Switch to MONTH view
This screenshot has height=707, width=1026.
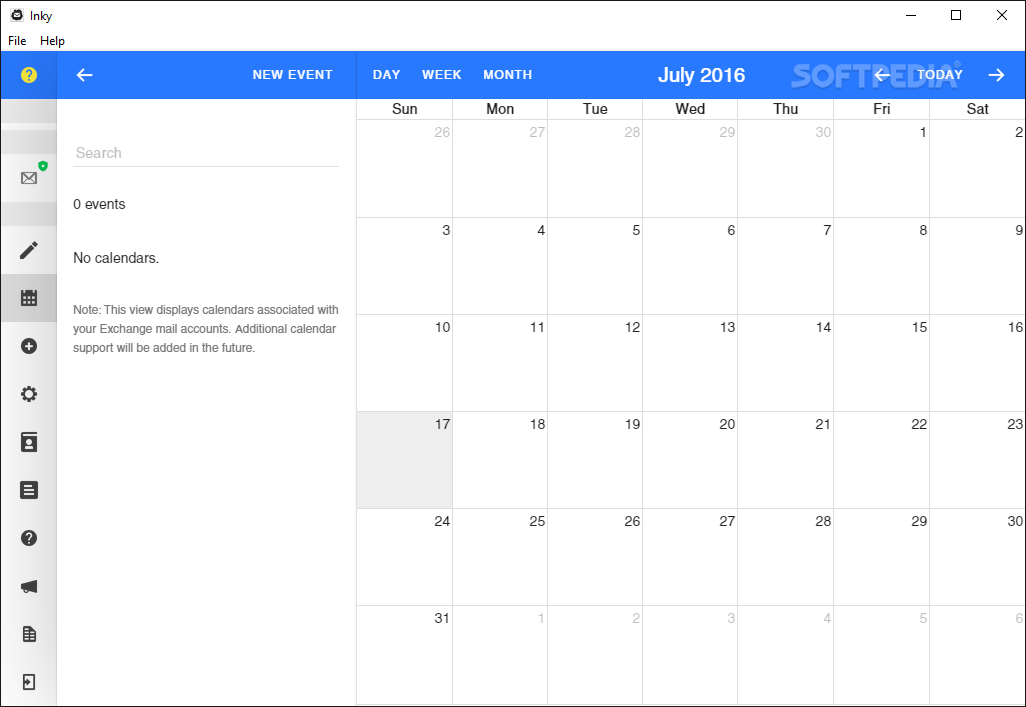tap(508, 75)
